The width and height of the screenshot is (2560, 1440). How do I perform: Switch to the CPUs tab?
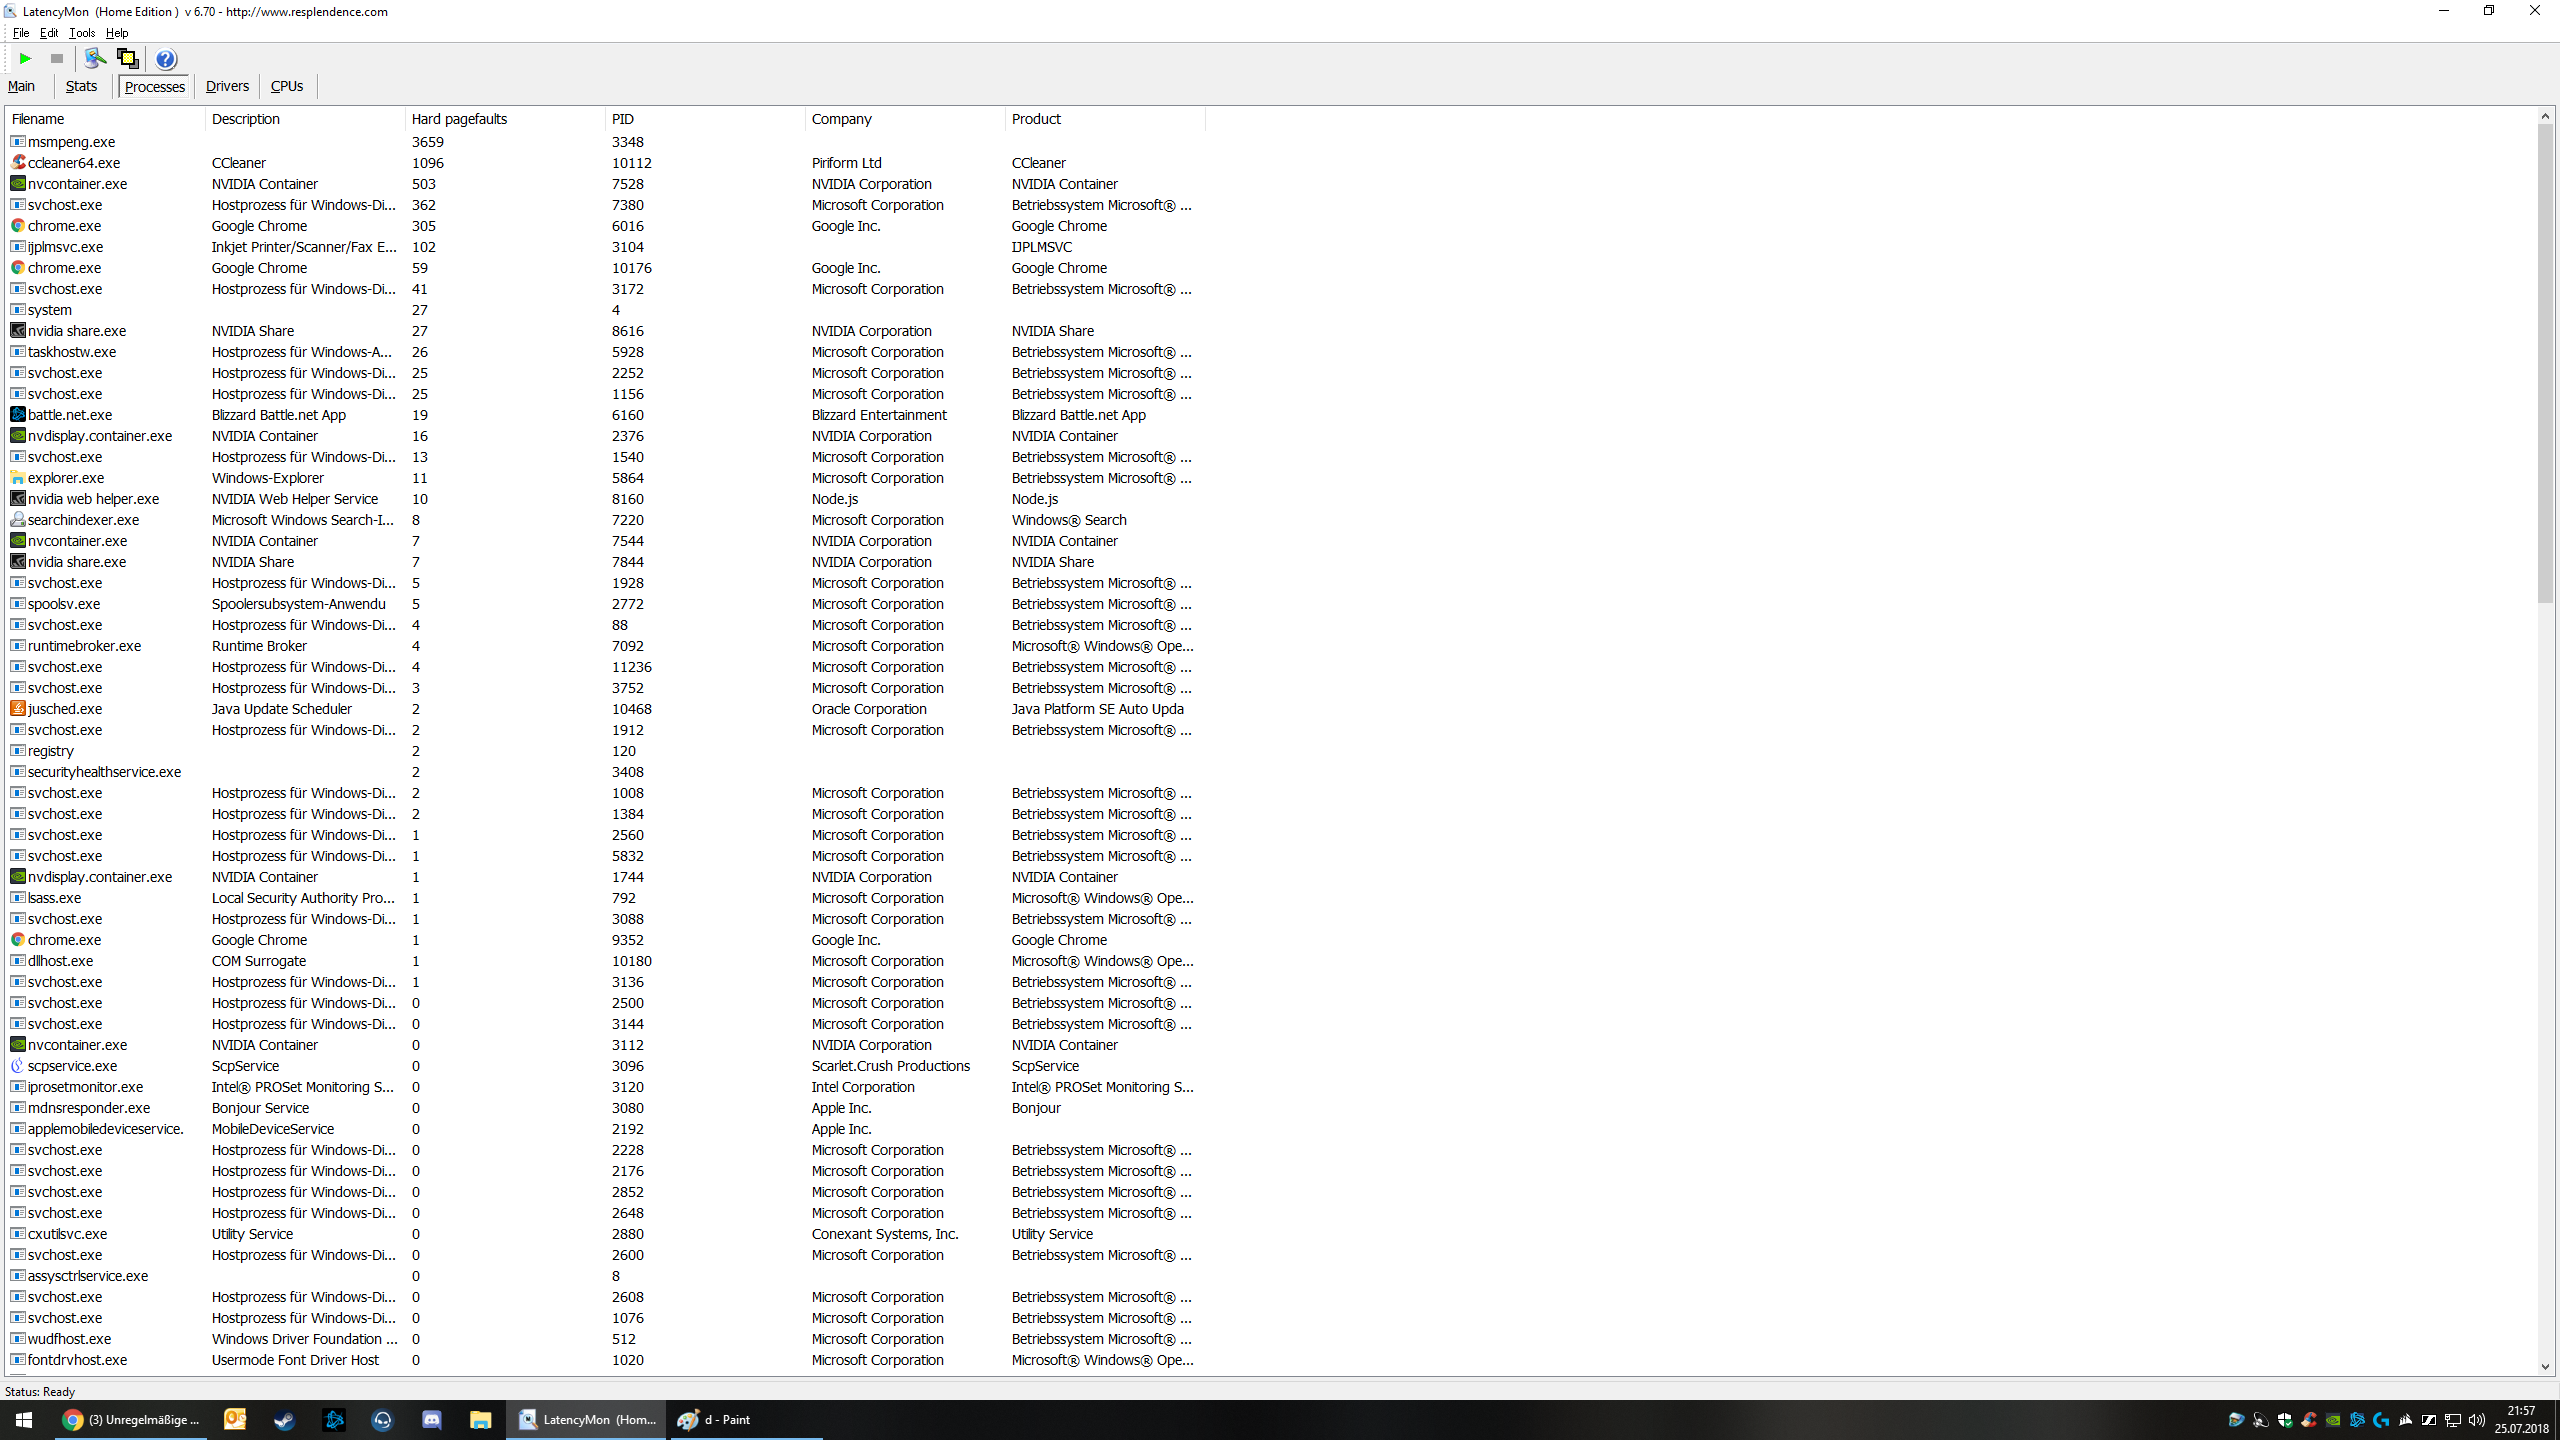pyautogui.click(x=287, y=86)
